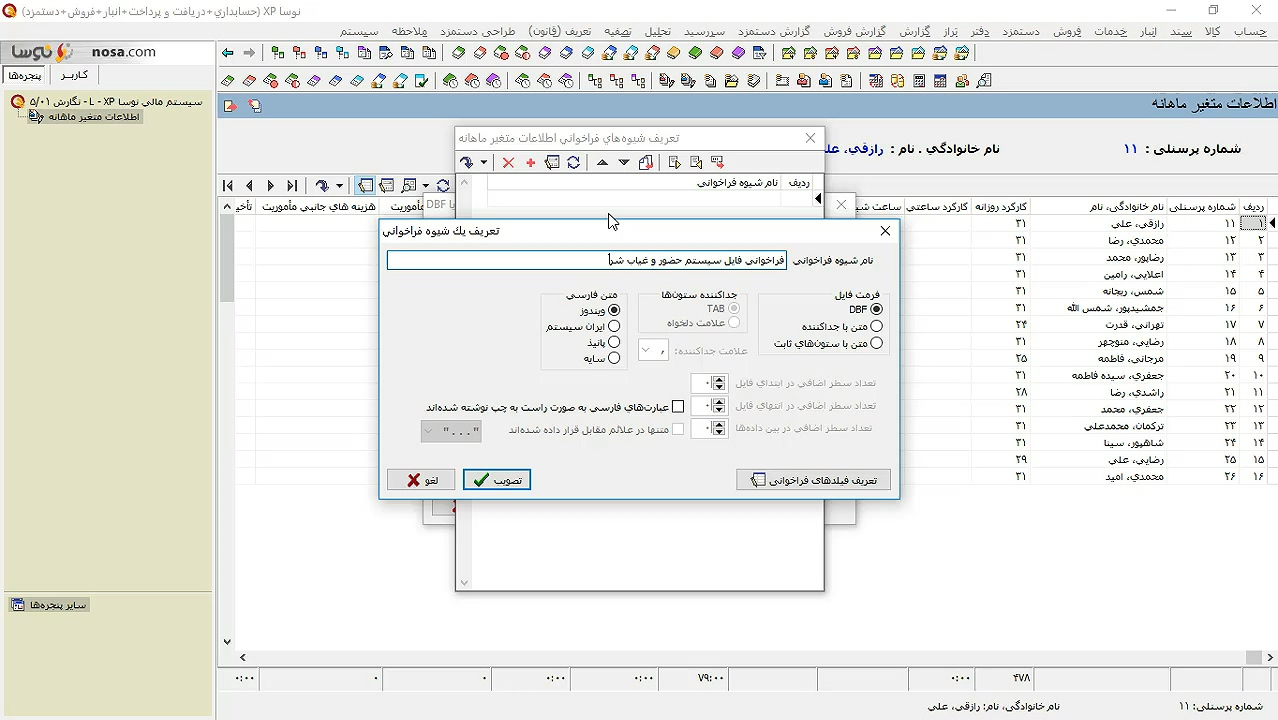Expand dropdown arrow beside import toolbar's first icon
Screen dimensions: 1278x720
484,163
